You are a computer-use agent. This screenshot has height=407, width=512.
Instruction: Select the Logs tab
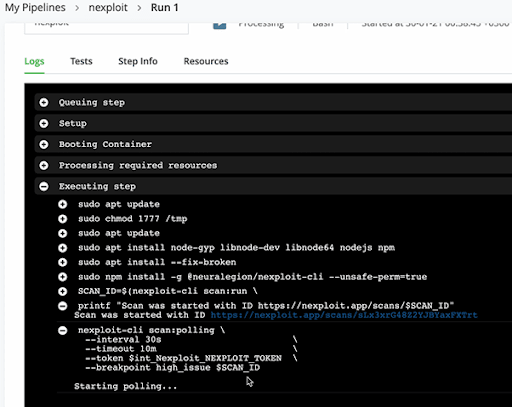[x=34, y=61]
